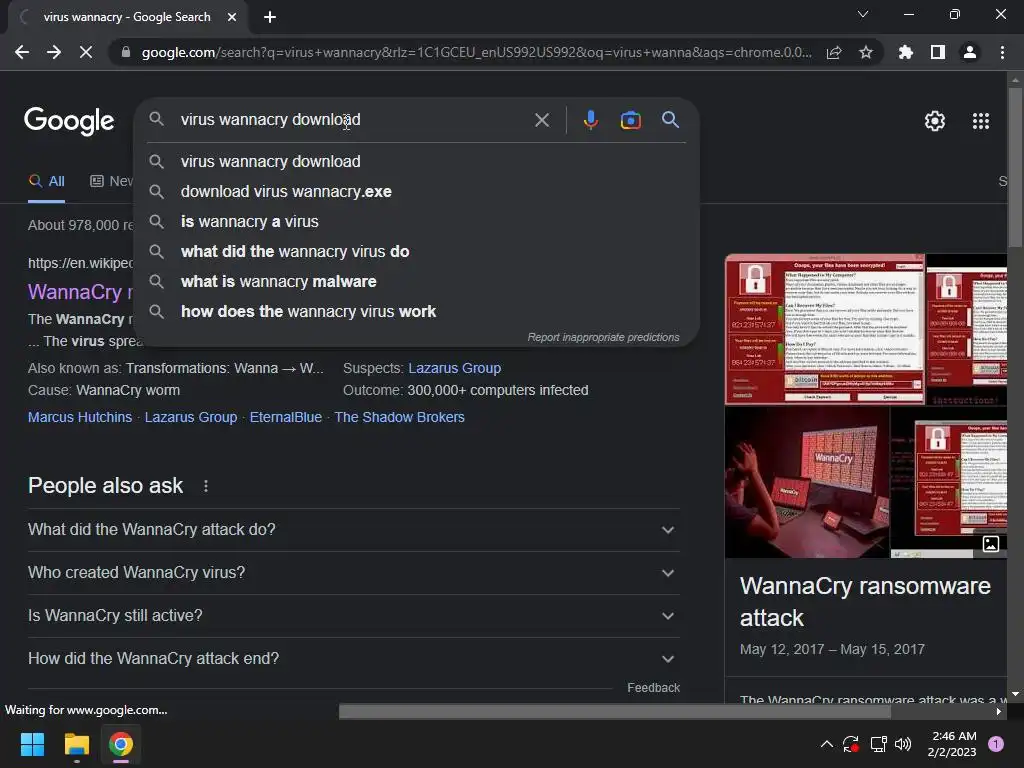Select suggestion virus wannacry download
The width and height of the screenshot is (1024, 768).
point(417,161)
